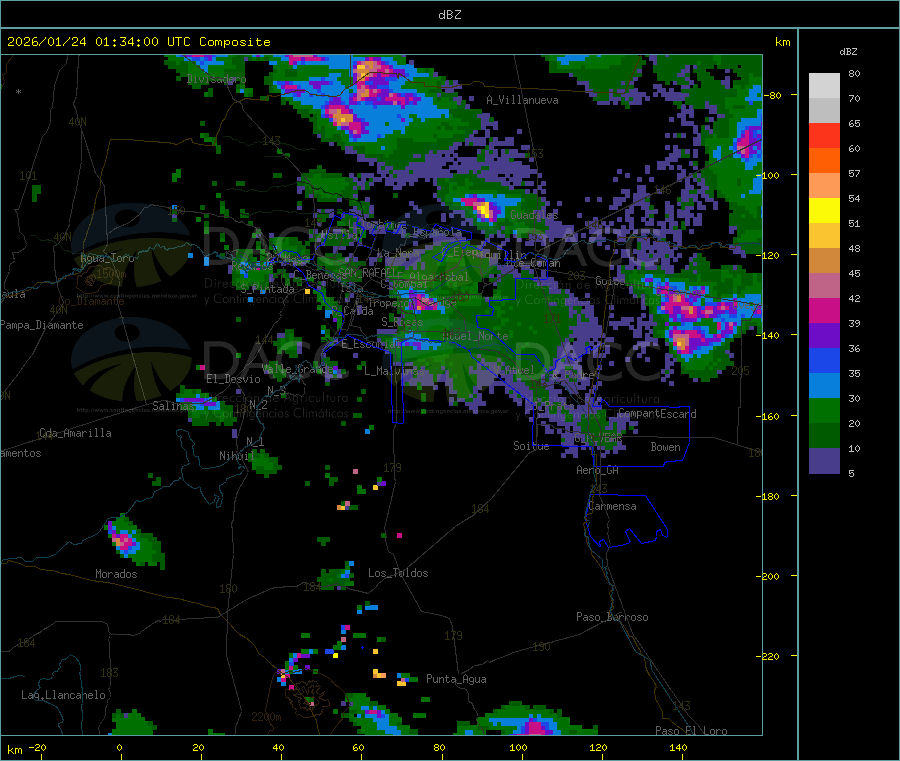
Task: Click the yellow storm core near Guadales
Action: click(x=486, y=210)
